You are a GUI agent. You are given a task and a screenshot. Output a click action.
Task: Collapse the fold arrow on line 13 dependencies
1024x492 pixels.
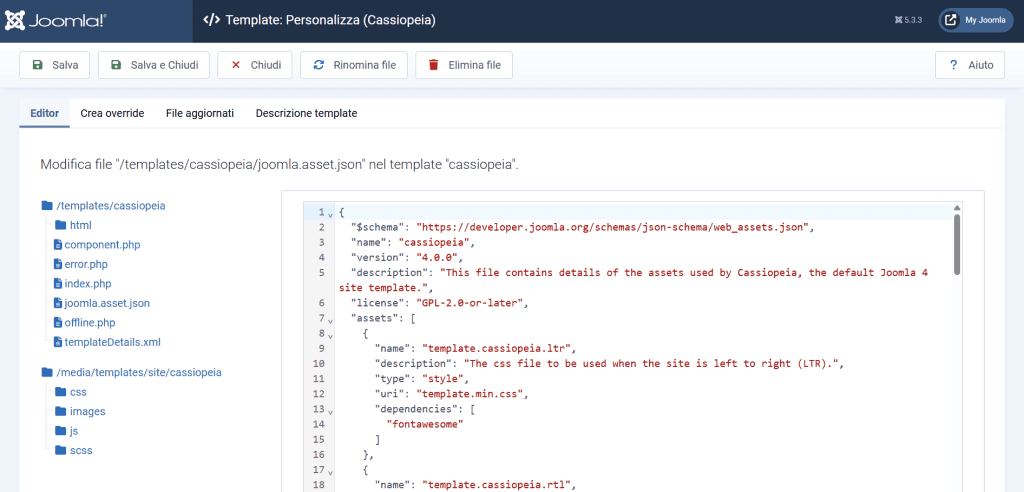point(330,412)
